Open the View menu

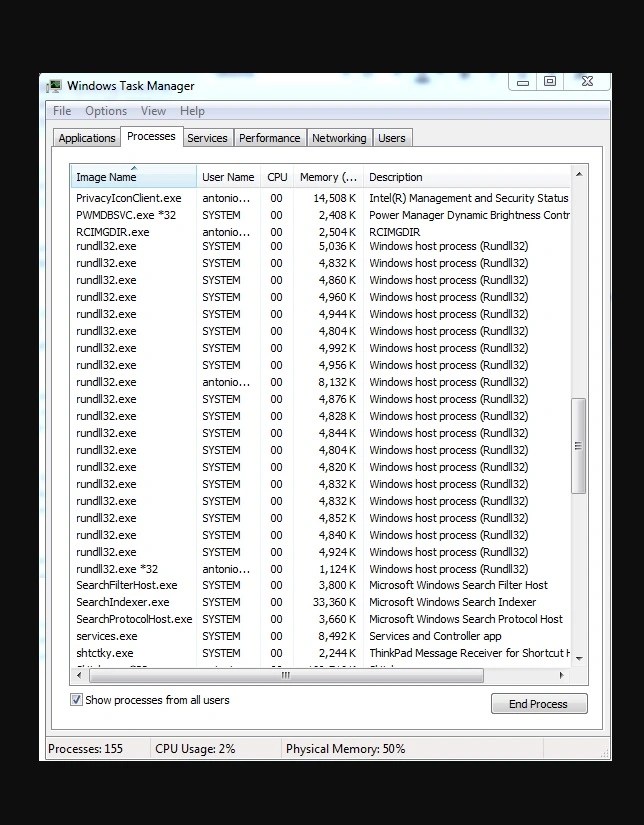pyautogui.click(x=153, y=111)
